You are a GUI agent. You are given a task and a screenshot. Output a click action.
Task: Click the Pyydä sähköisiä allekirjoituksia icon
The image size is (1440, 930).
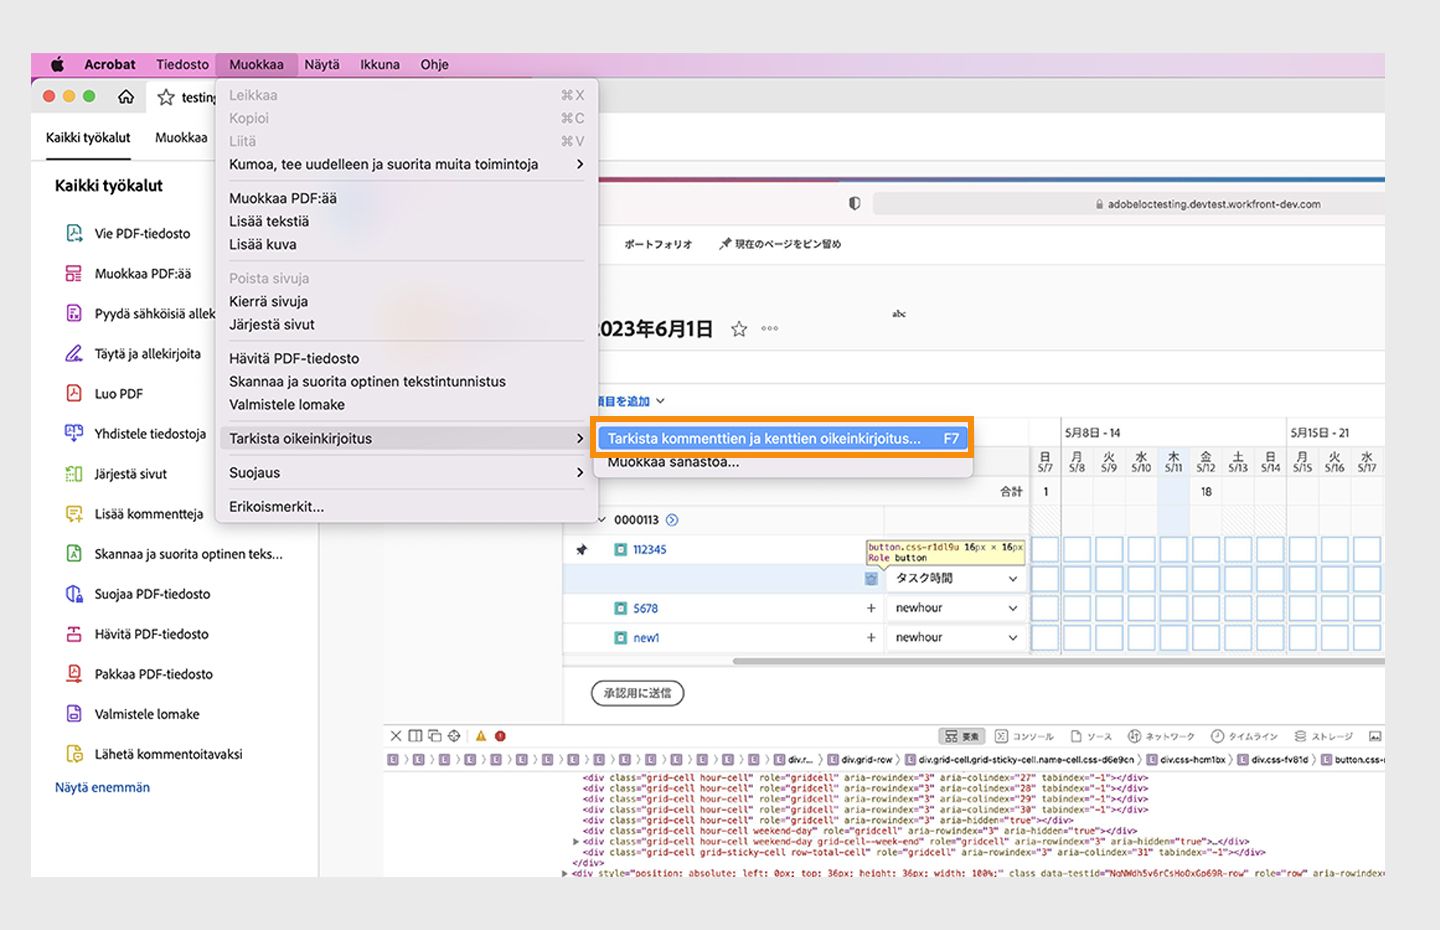coord(74,313)
